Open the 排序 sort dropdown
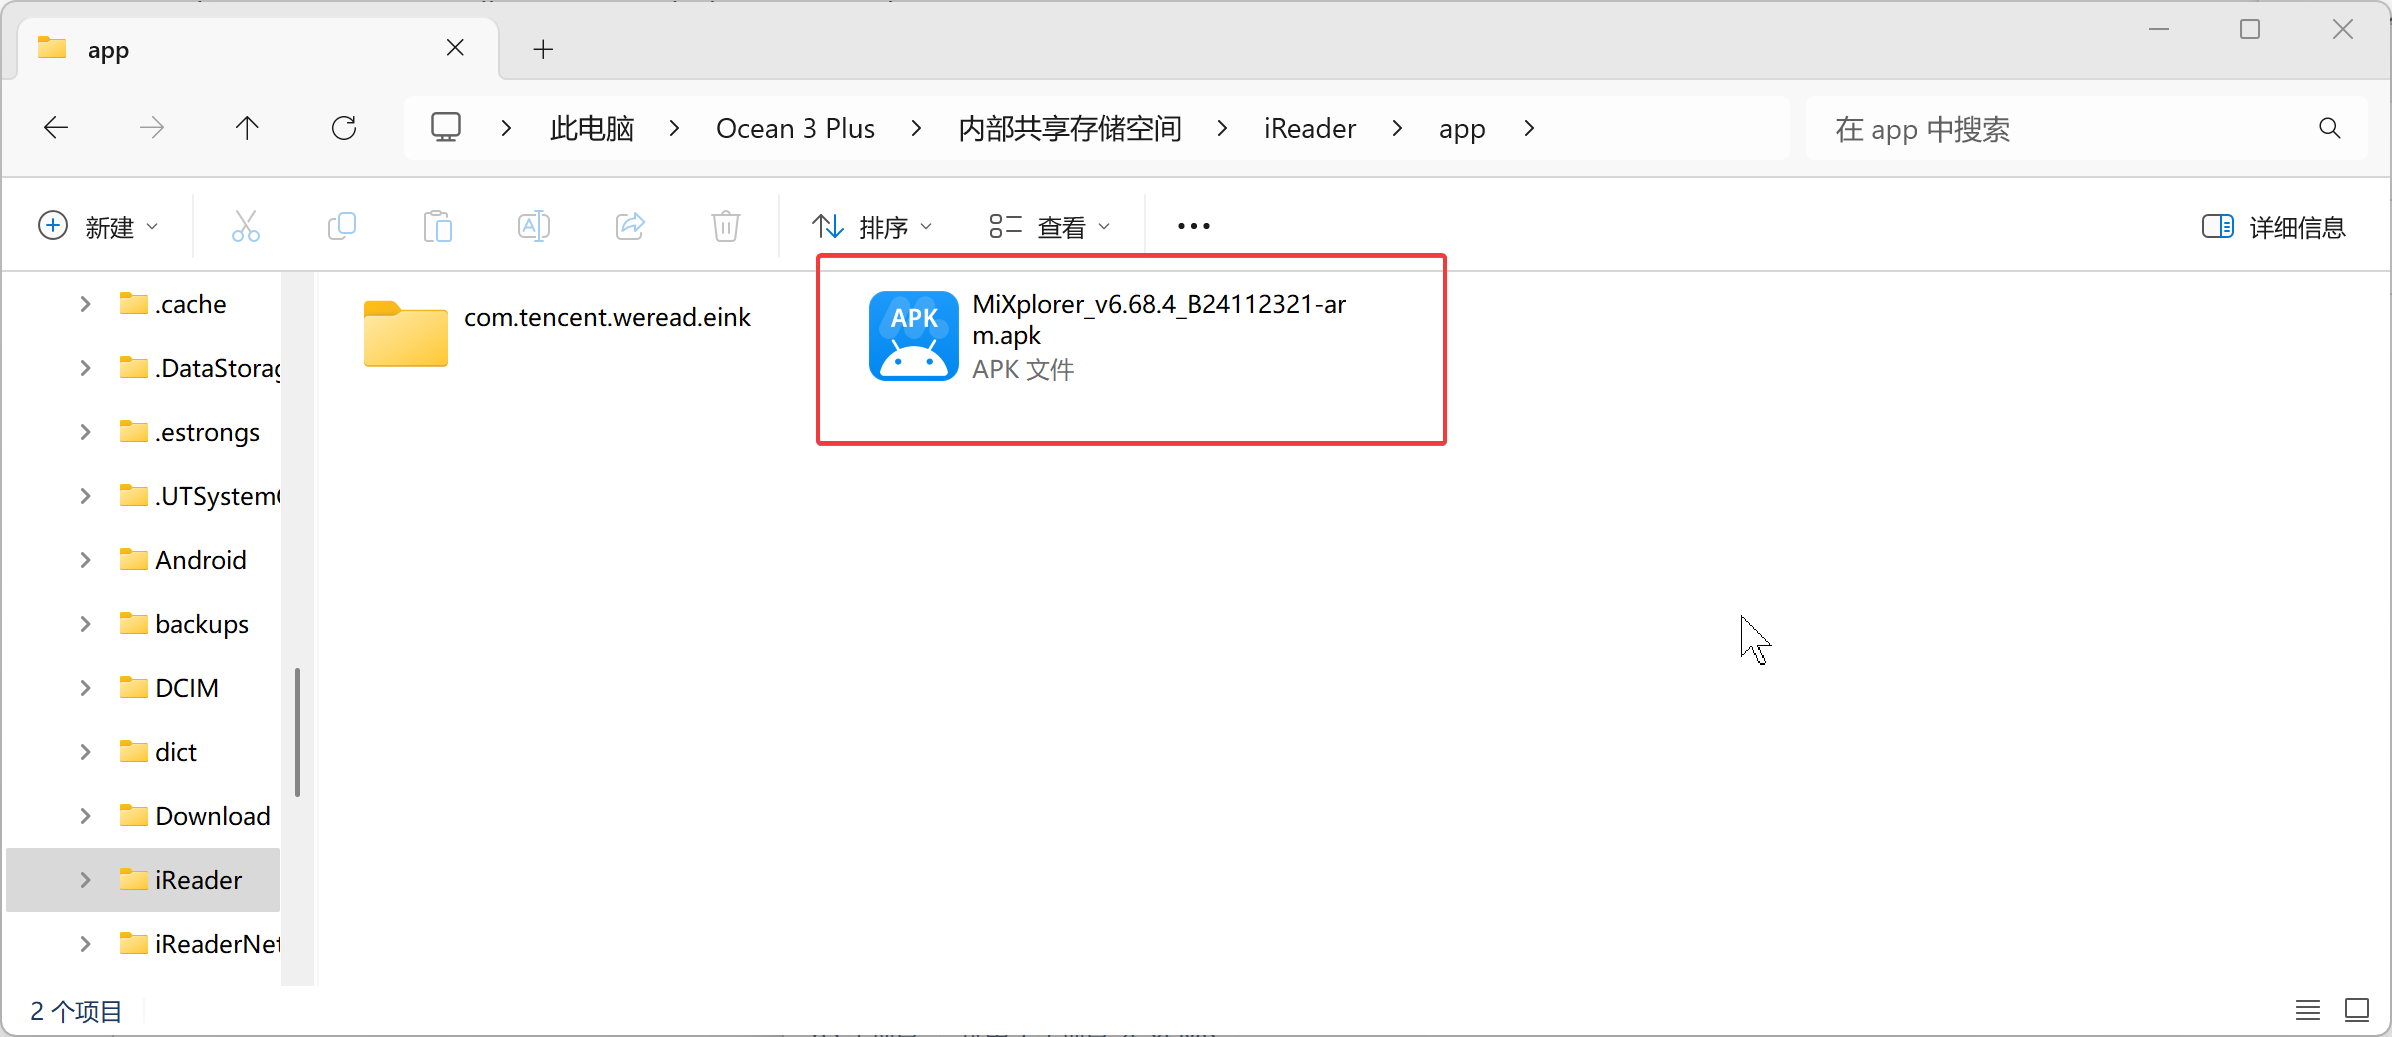The height and width of the screenshot is (1037, 2392). click(x=871, y=227)
